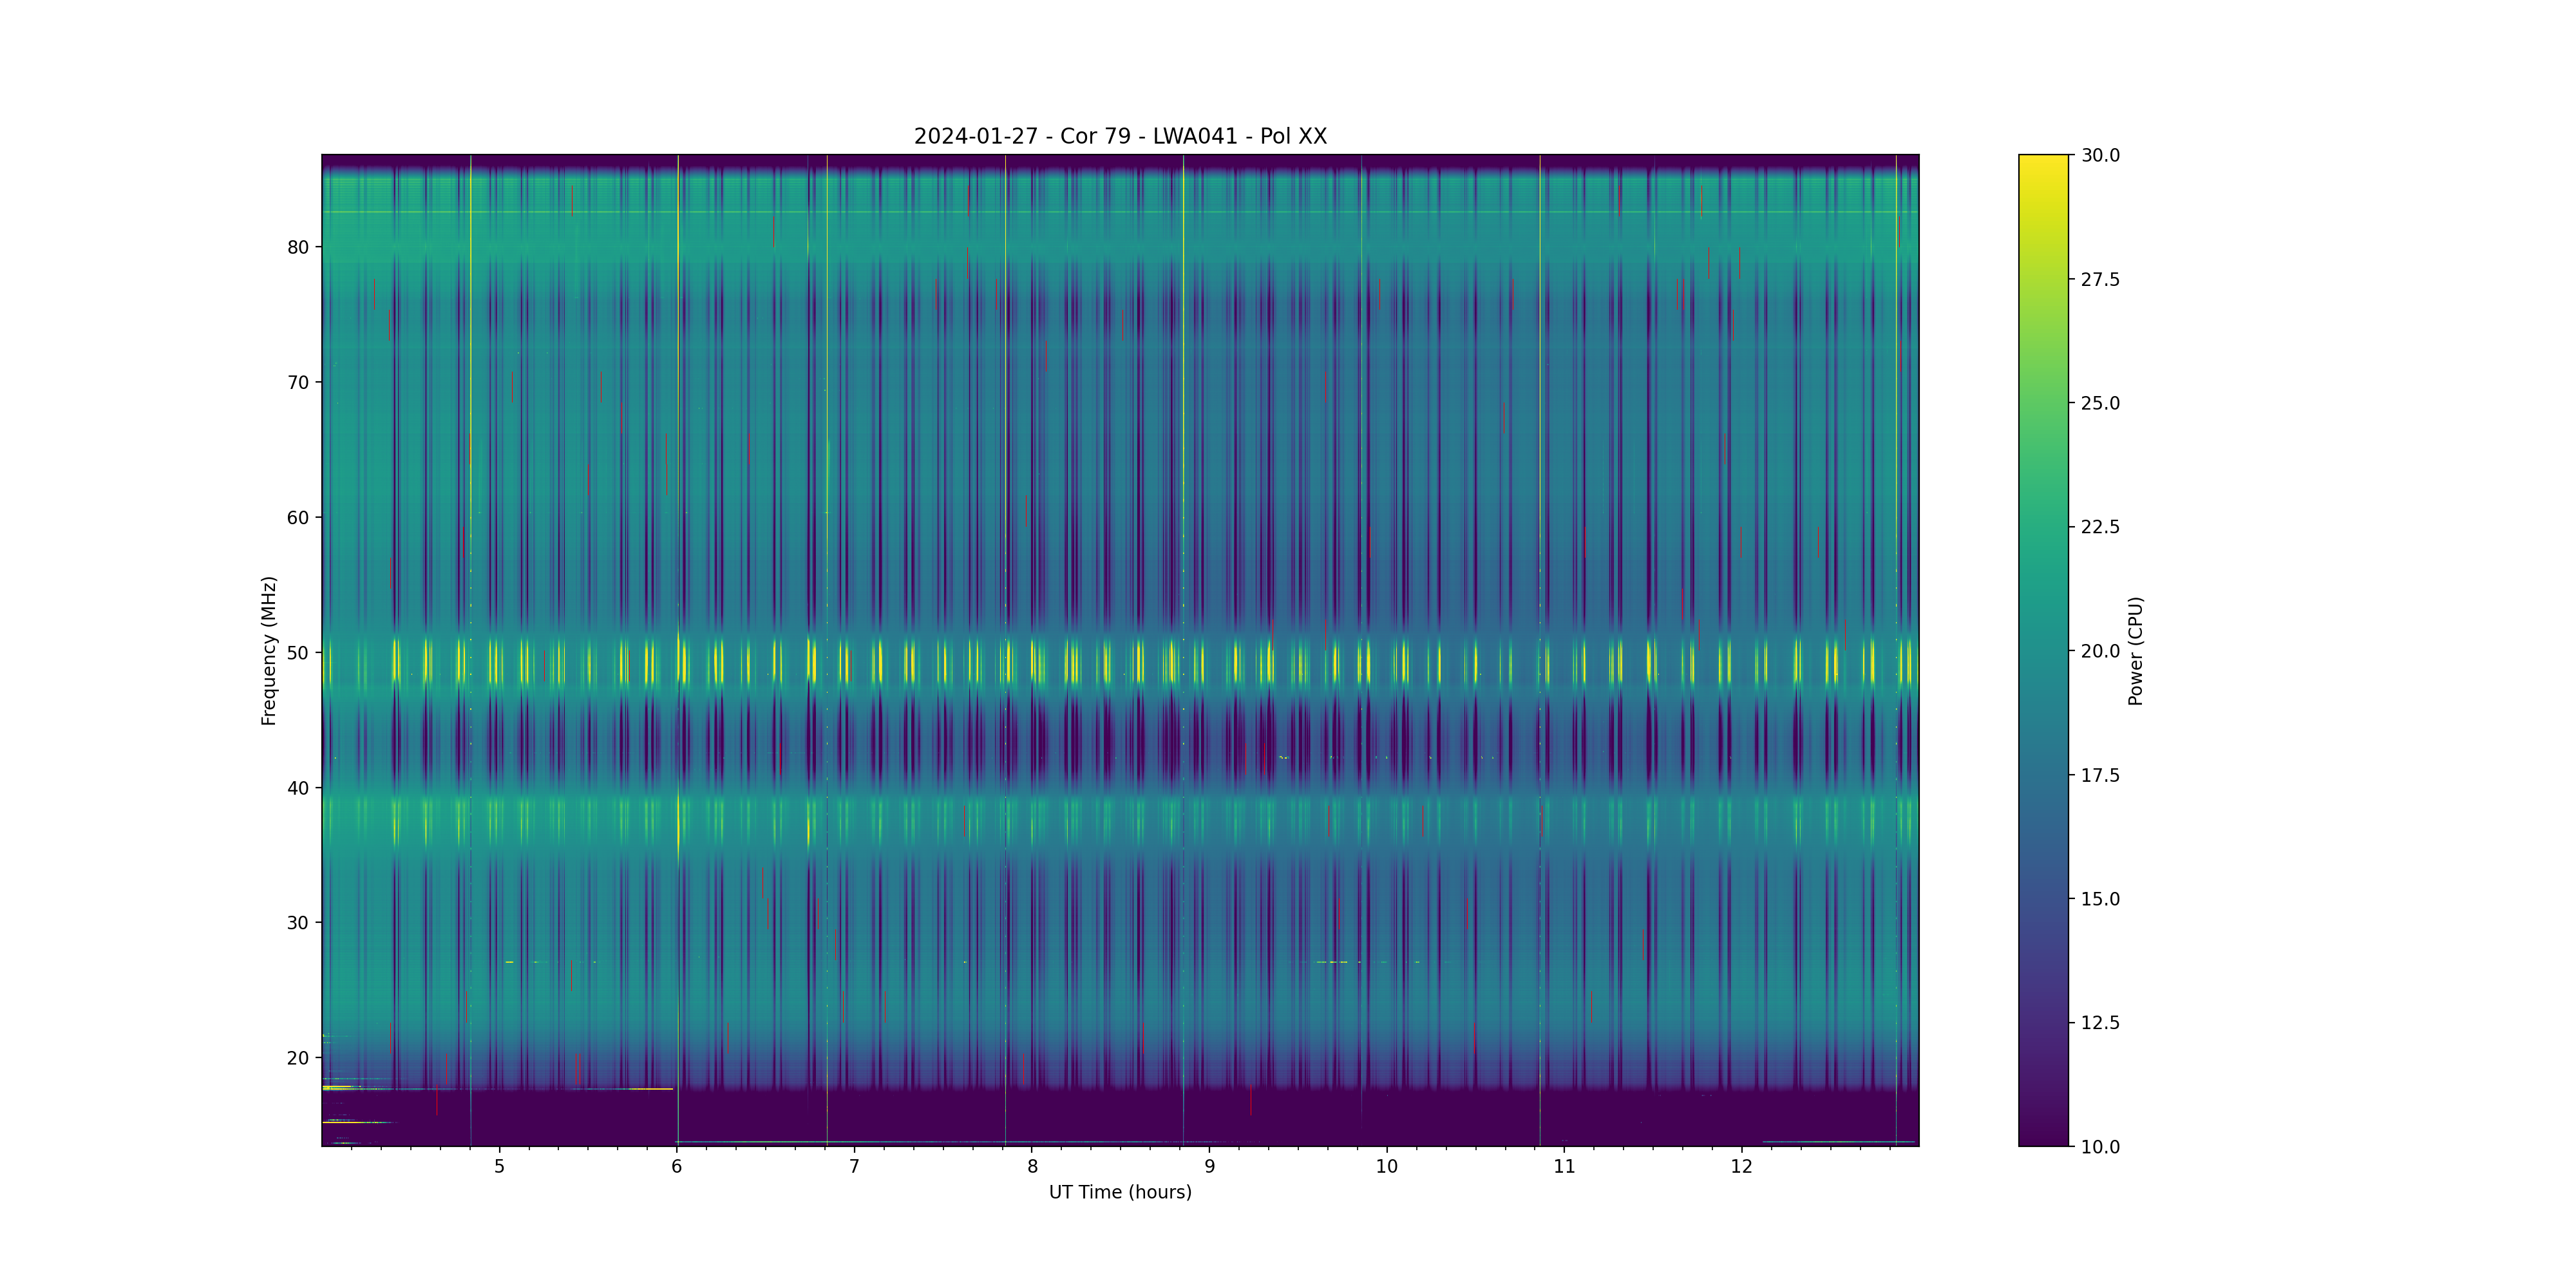Click the y-axis tick label 80
This screenshot has width=2576, height=1288.
pyautogui.click(x=298, y=247)
